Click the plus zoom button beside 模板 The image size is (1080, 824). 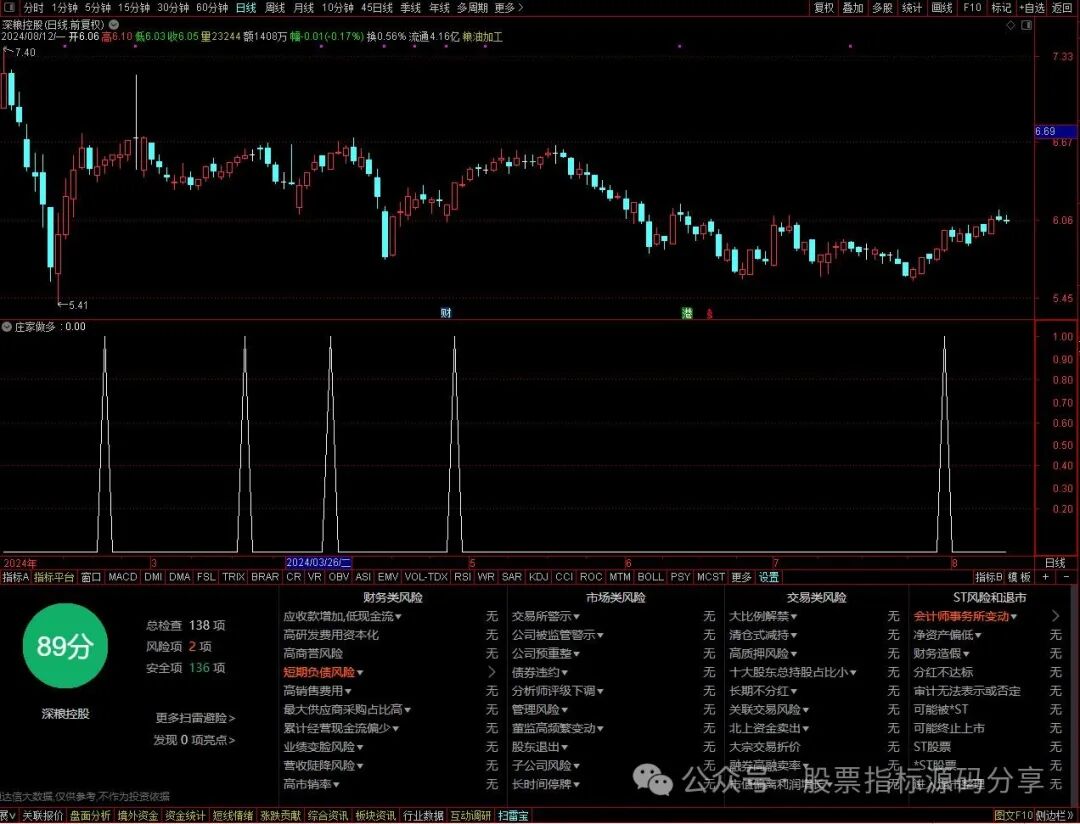pyautogui.click(x=1046, y=577)
